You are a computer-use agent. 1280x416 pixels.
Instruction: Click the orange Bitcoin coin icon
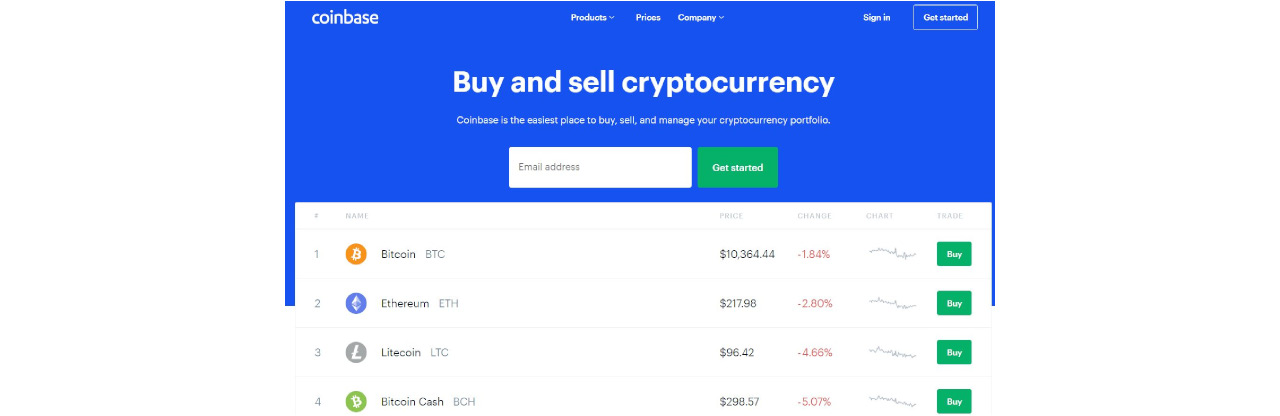click(x=356, y=254)
